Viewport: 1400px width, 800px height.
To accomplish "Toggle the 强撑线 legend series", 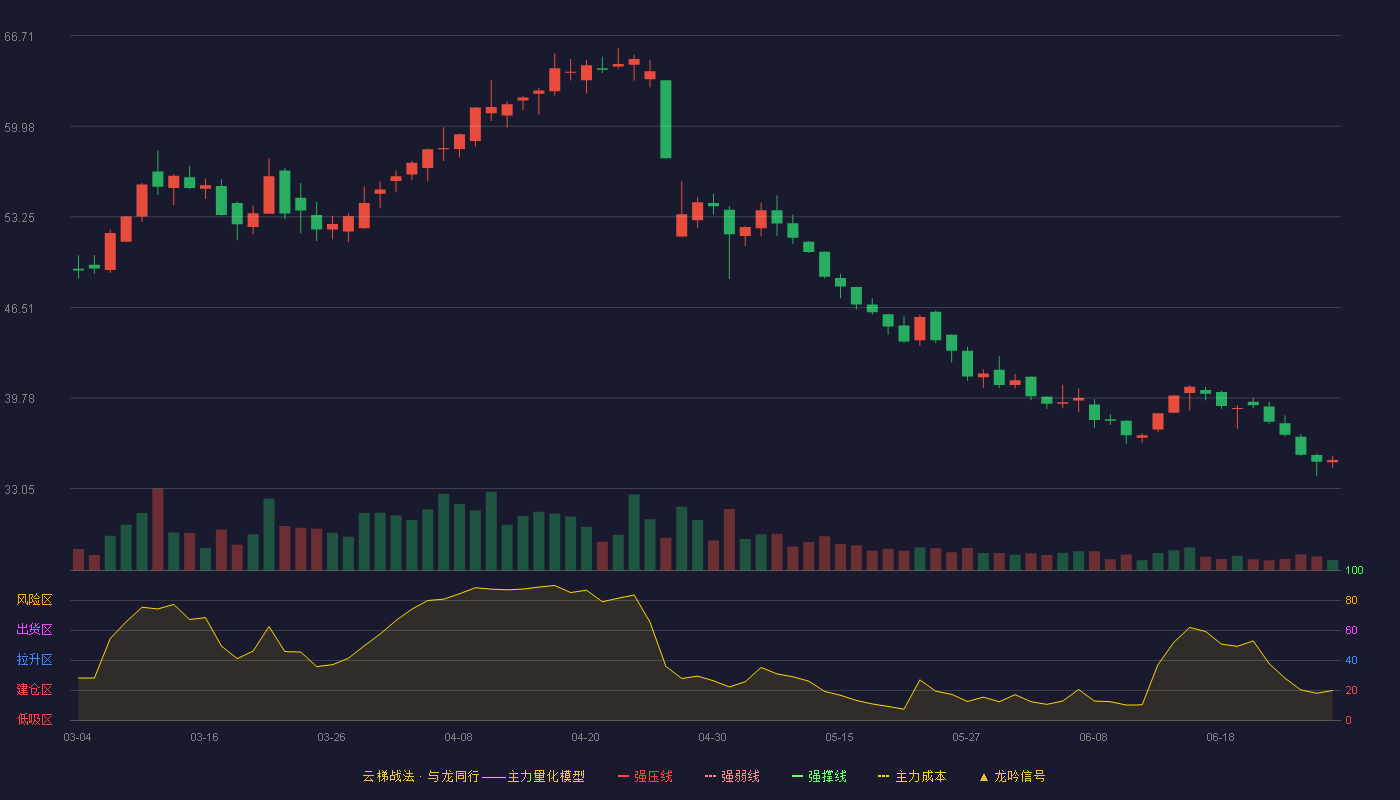I will pyautogui.click(x=819, y=776).
